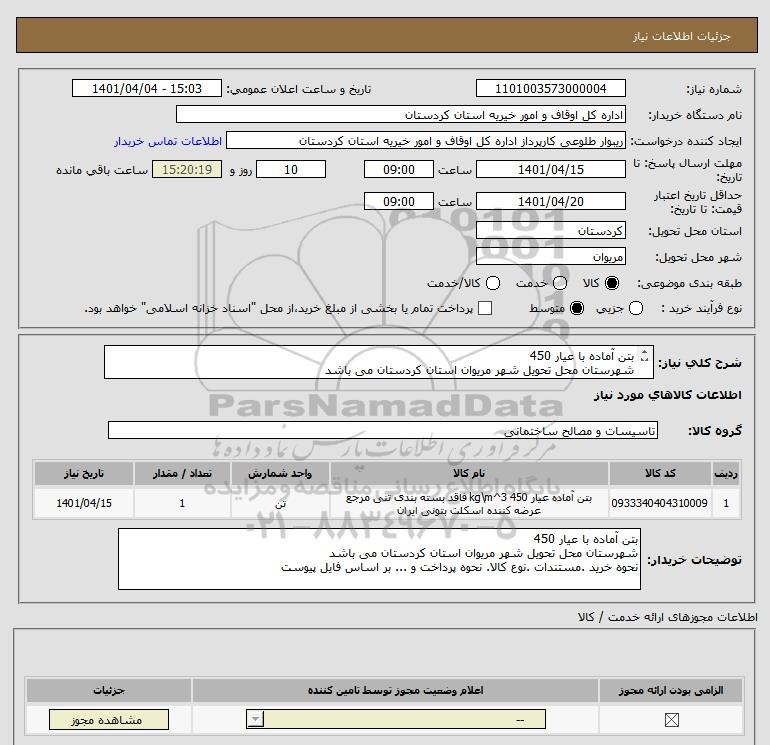
Task: Click the ردیف column header
Action: (726, 473)
